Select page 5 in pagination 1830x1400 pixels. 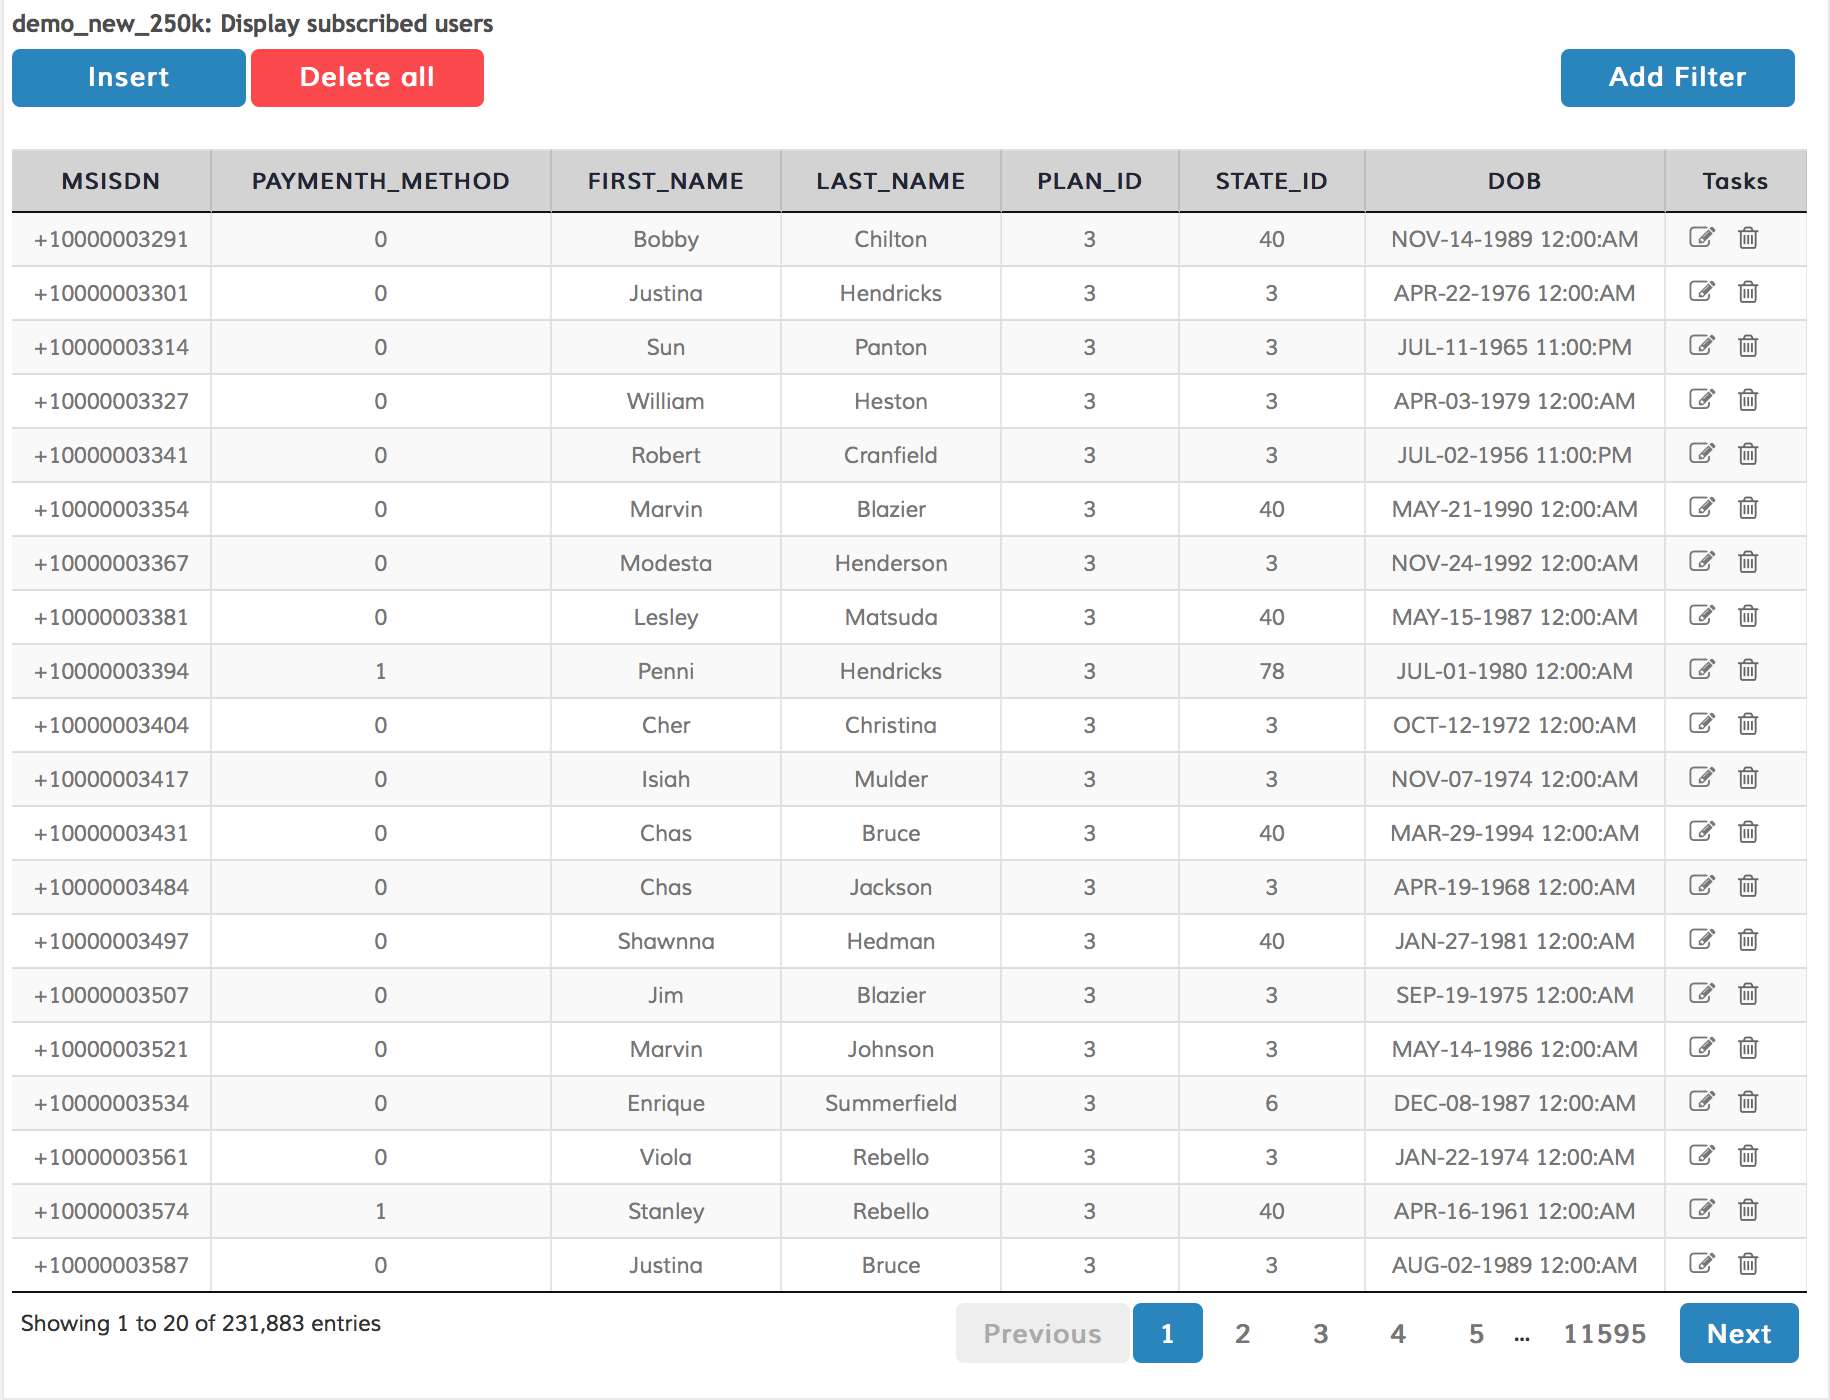pos(1476,1333)
